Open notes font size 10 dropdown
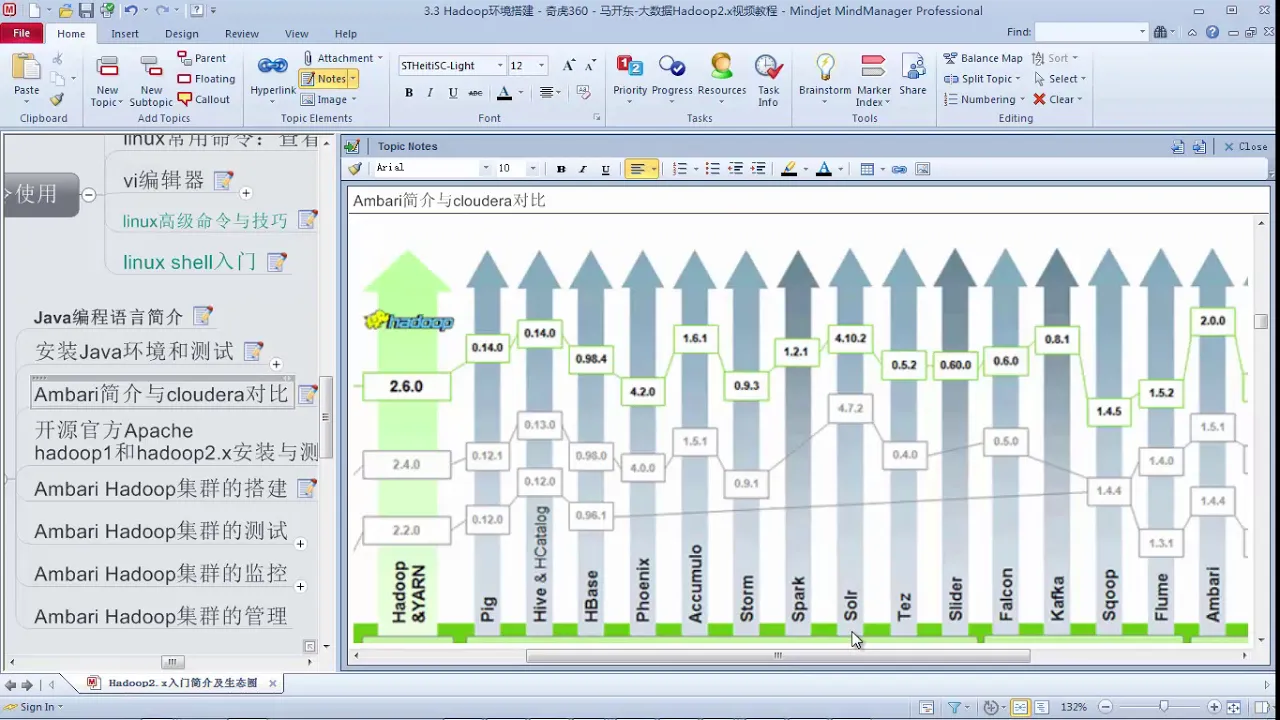 tap(533, 169)
